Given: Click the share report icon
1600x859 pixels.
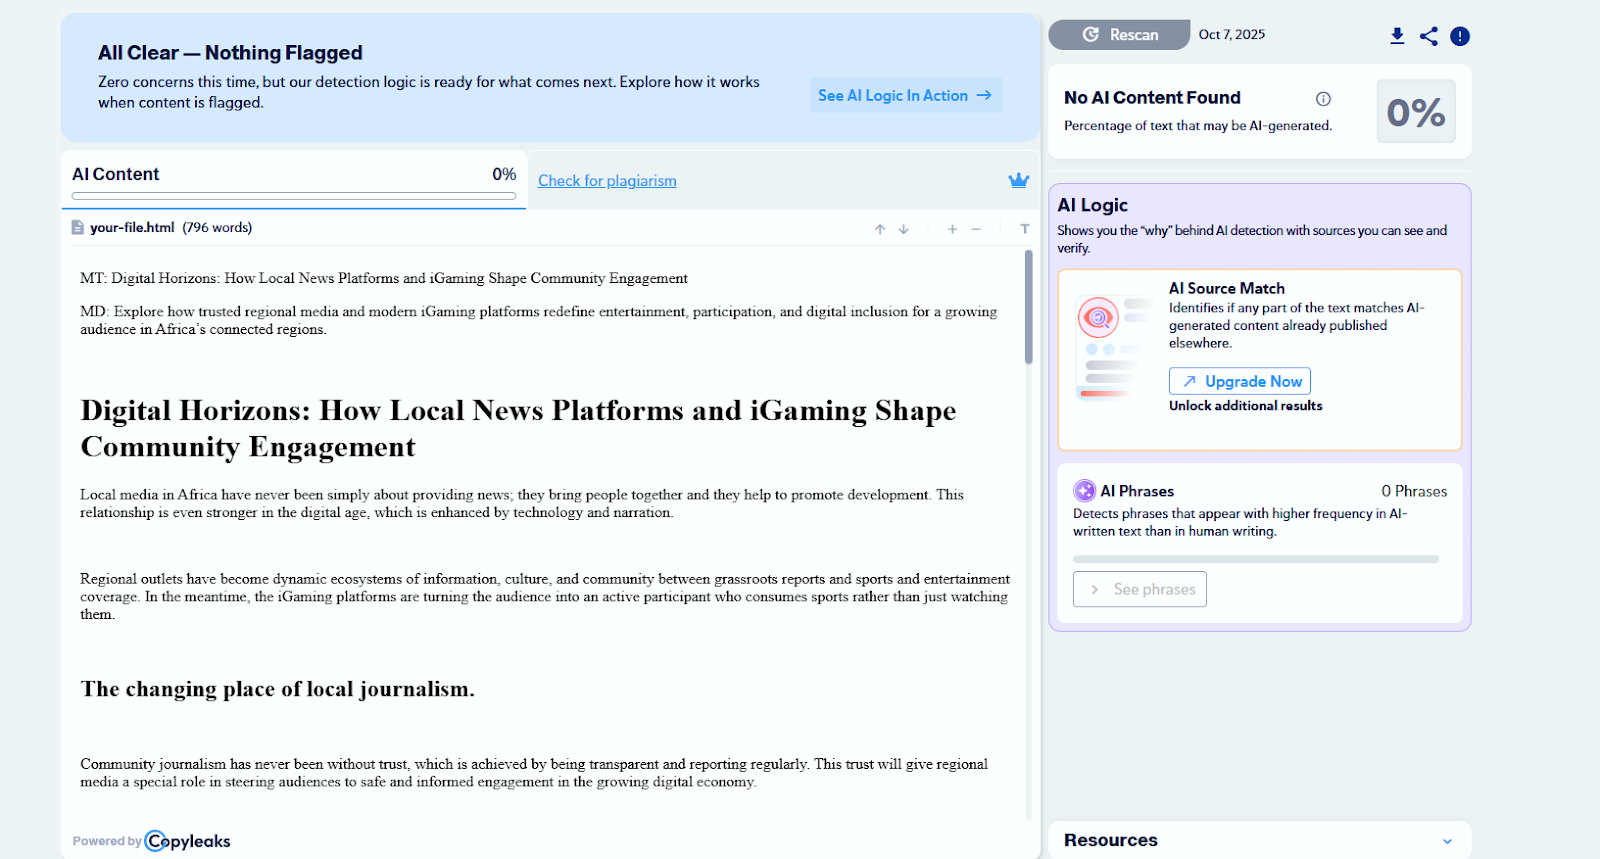Looking at the screenshot, I should 1429,36.
